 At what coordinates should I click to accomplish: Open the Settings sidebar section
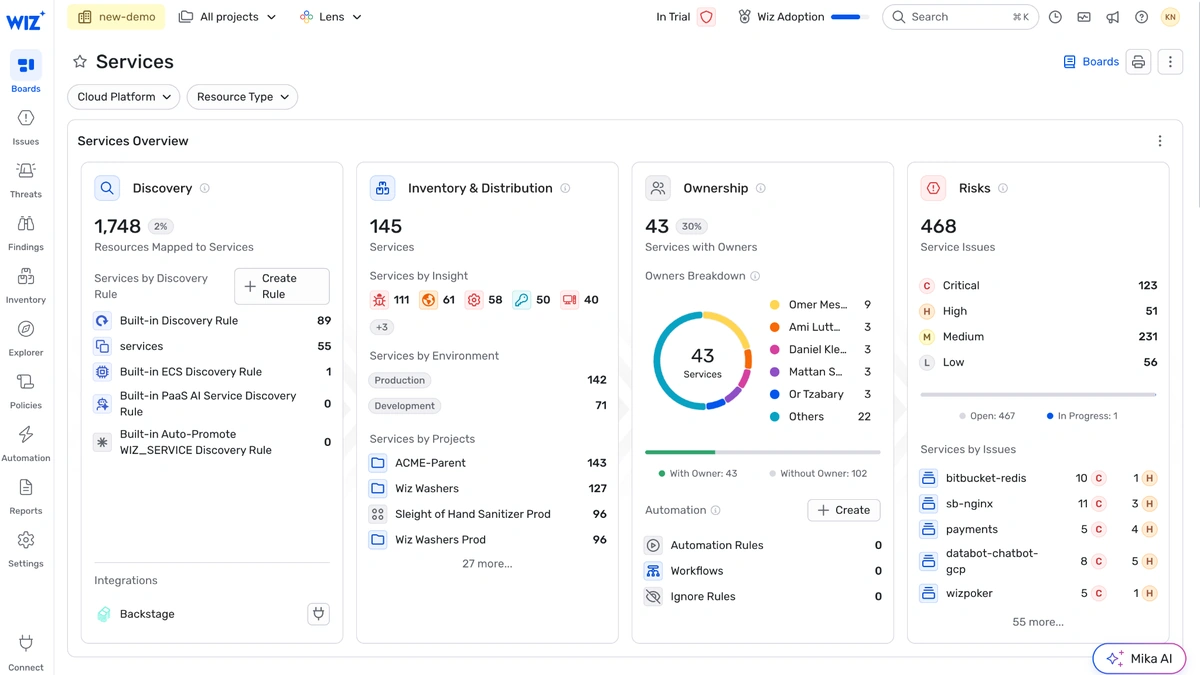pyautogui.click(x=26, y=549)
